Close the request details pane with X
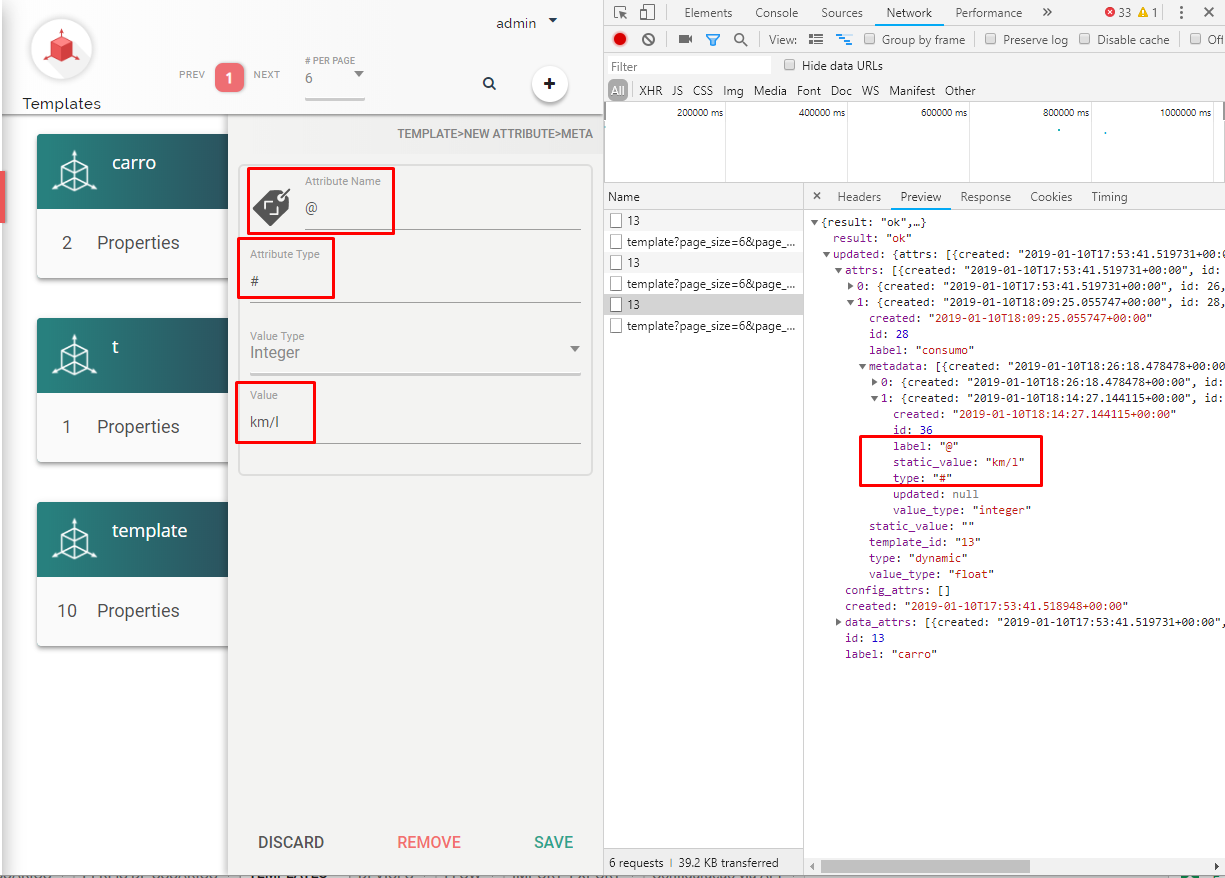This screenshot has width=1225, height=878. [817, 196]
